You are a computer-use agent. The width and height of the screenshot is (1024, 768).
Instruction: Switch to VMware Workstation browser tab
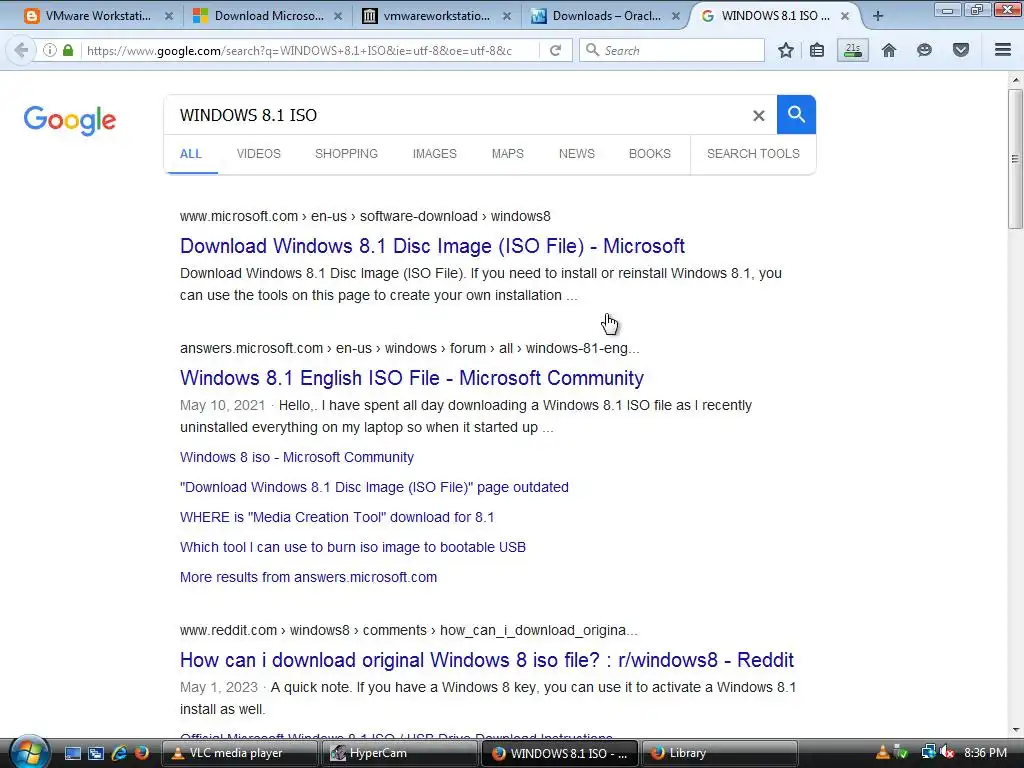pyautogui.click(x=98, y=16)
